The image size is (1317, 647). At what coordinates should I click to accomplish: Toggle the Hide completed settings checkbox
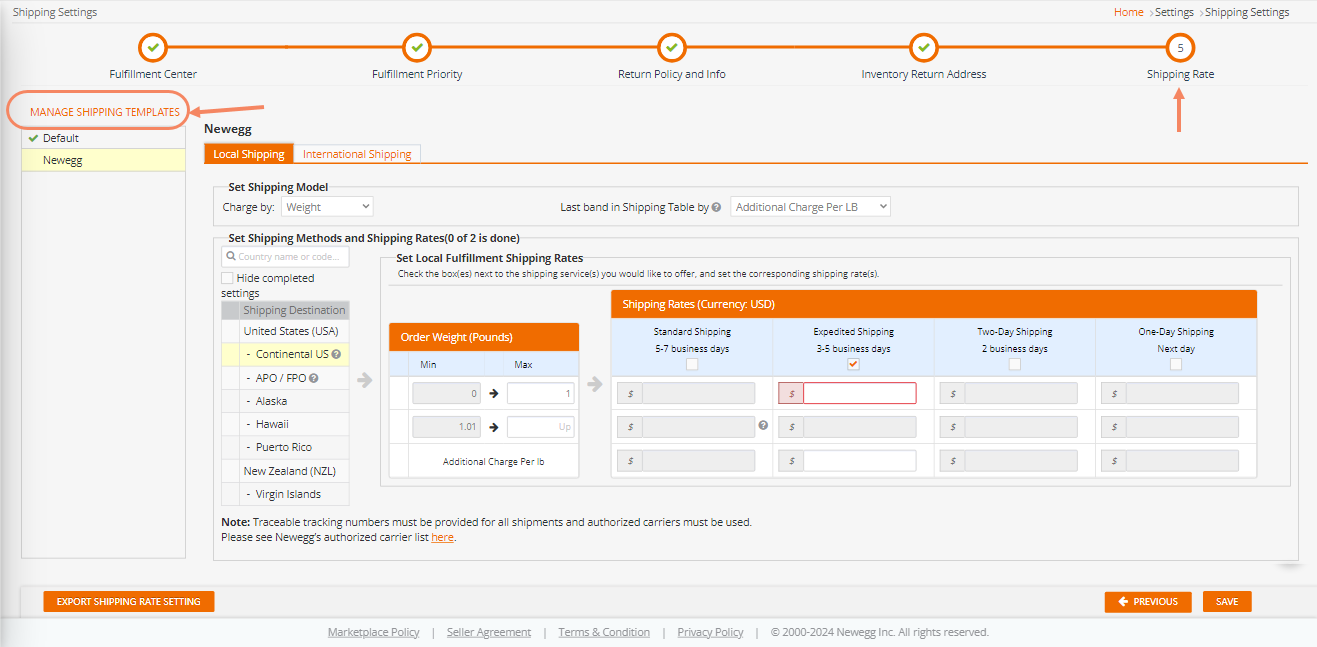coord(227,278)
